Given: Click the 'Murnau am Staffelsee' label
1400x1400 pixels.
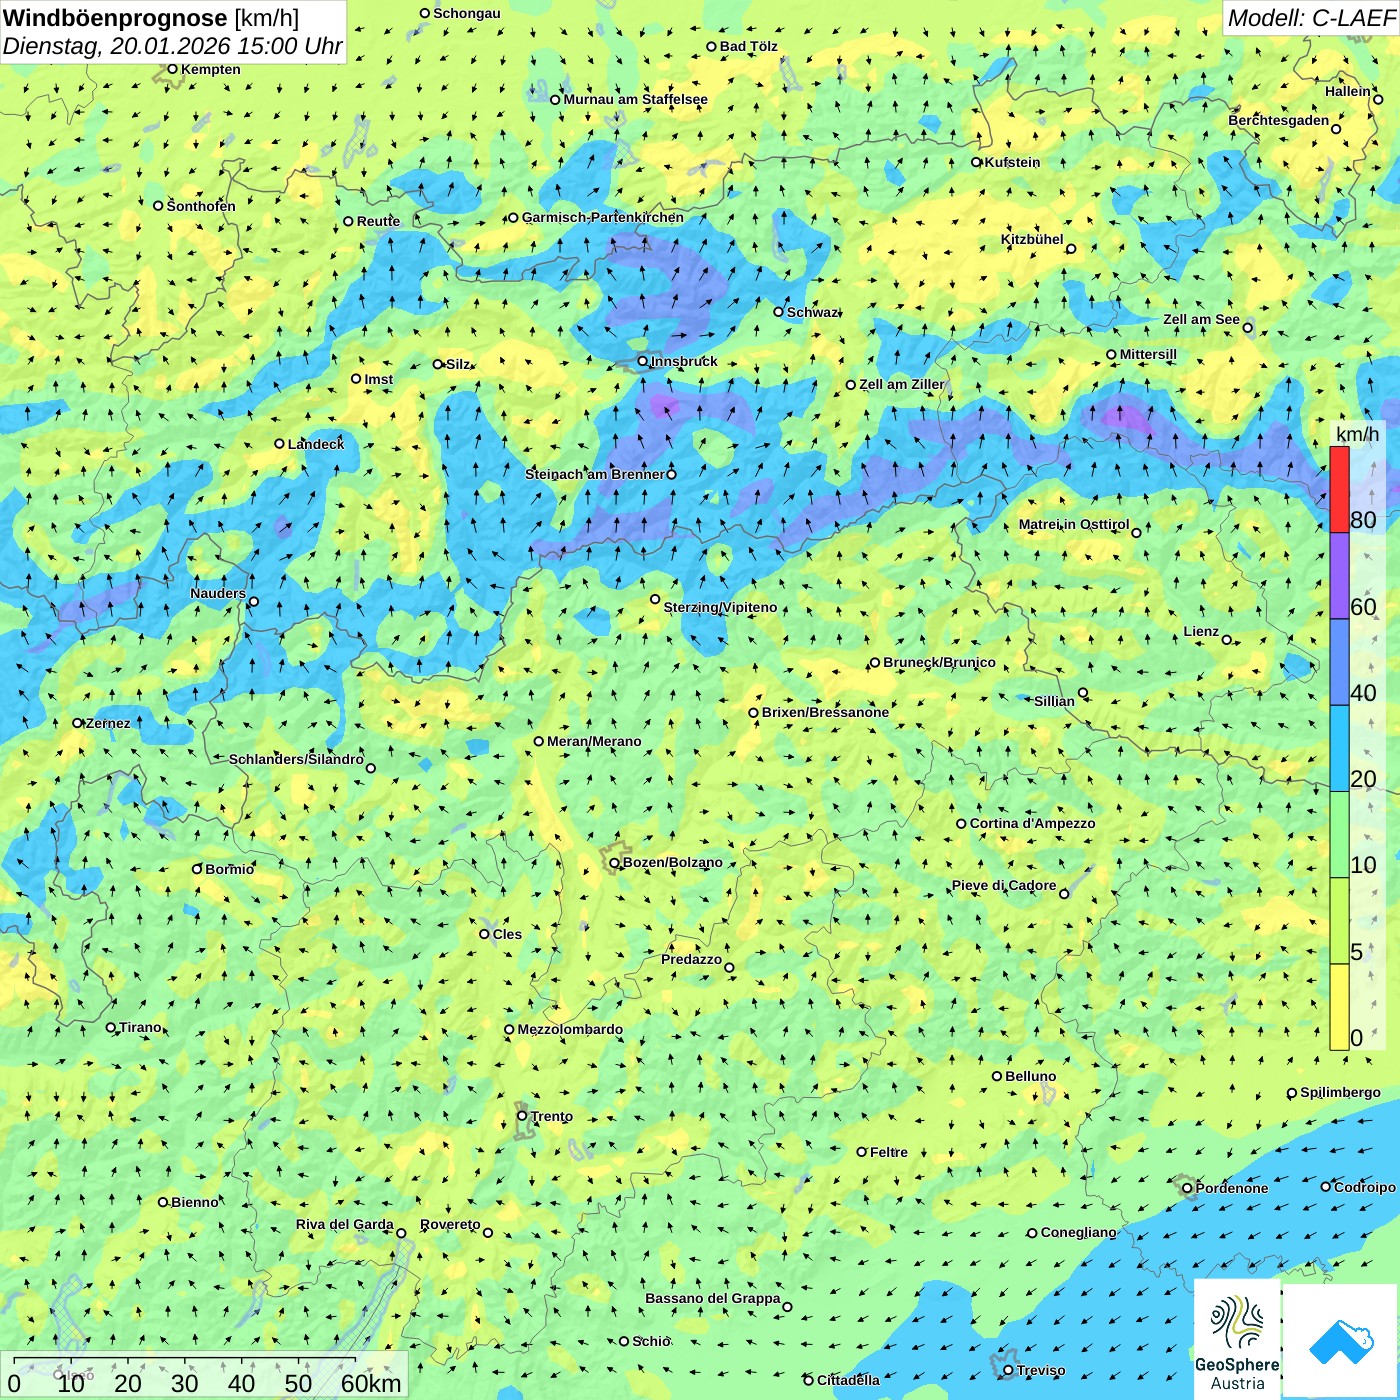Looking at the screenshot, I should tap(635, 99).
